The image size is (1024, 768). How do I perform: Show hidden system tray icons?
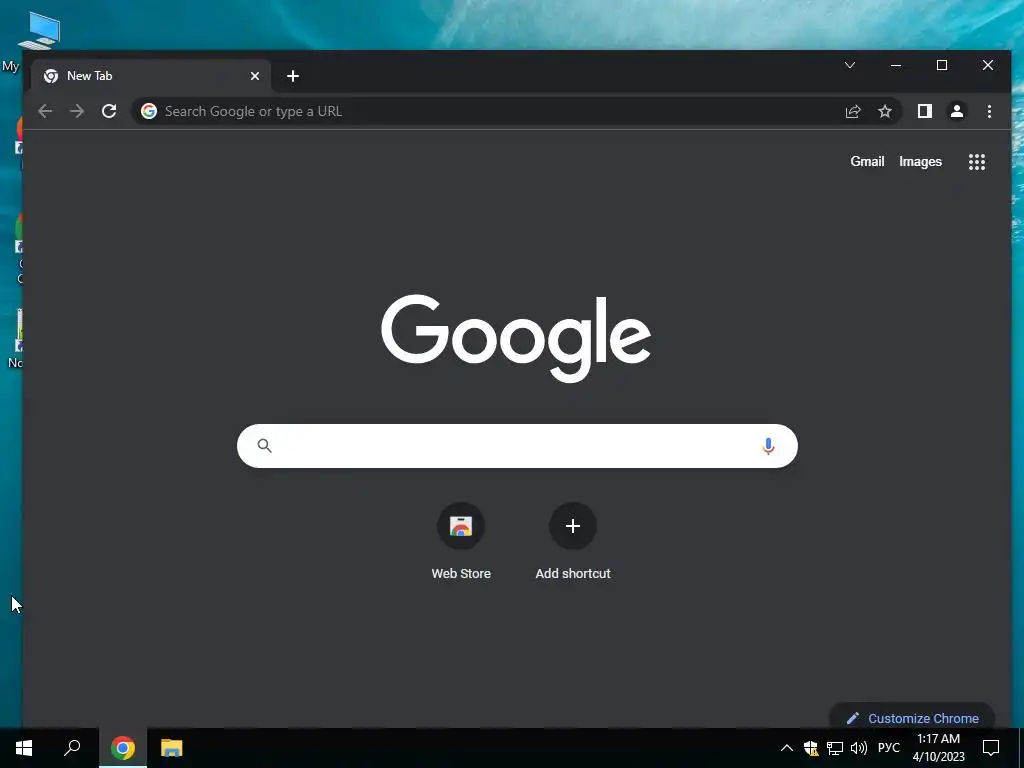787,748
